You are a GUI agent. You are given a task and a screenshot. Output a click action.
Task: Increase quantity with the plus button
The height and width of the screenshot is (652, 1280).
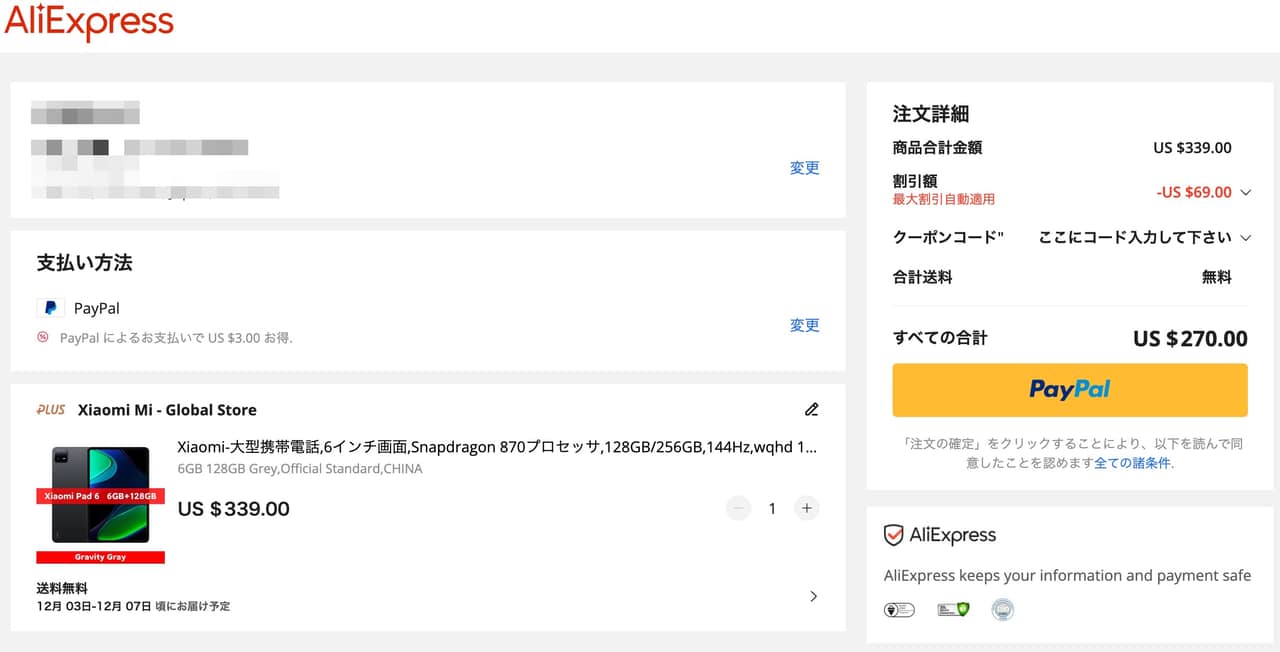tap(806, 508)
